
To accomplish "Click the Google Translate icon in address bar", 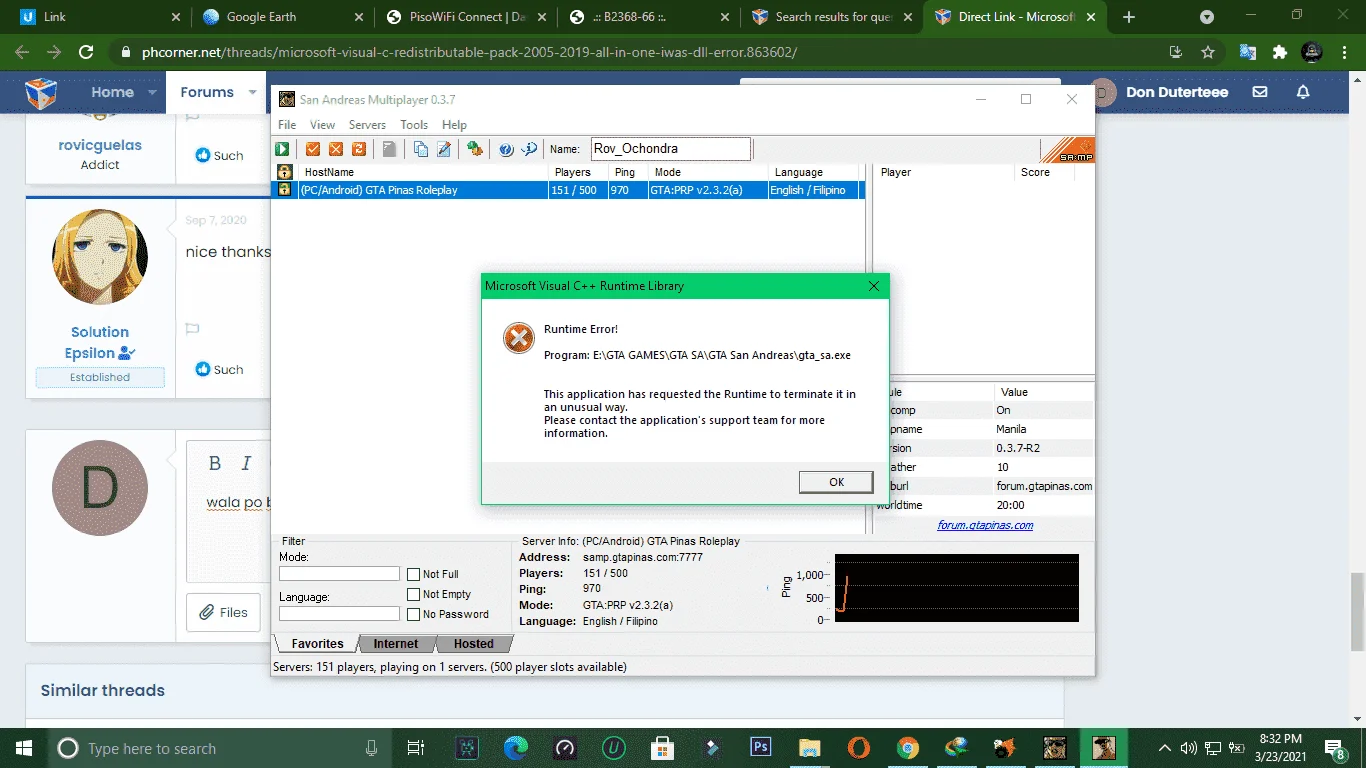I will (1247, 52).
